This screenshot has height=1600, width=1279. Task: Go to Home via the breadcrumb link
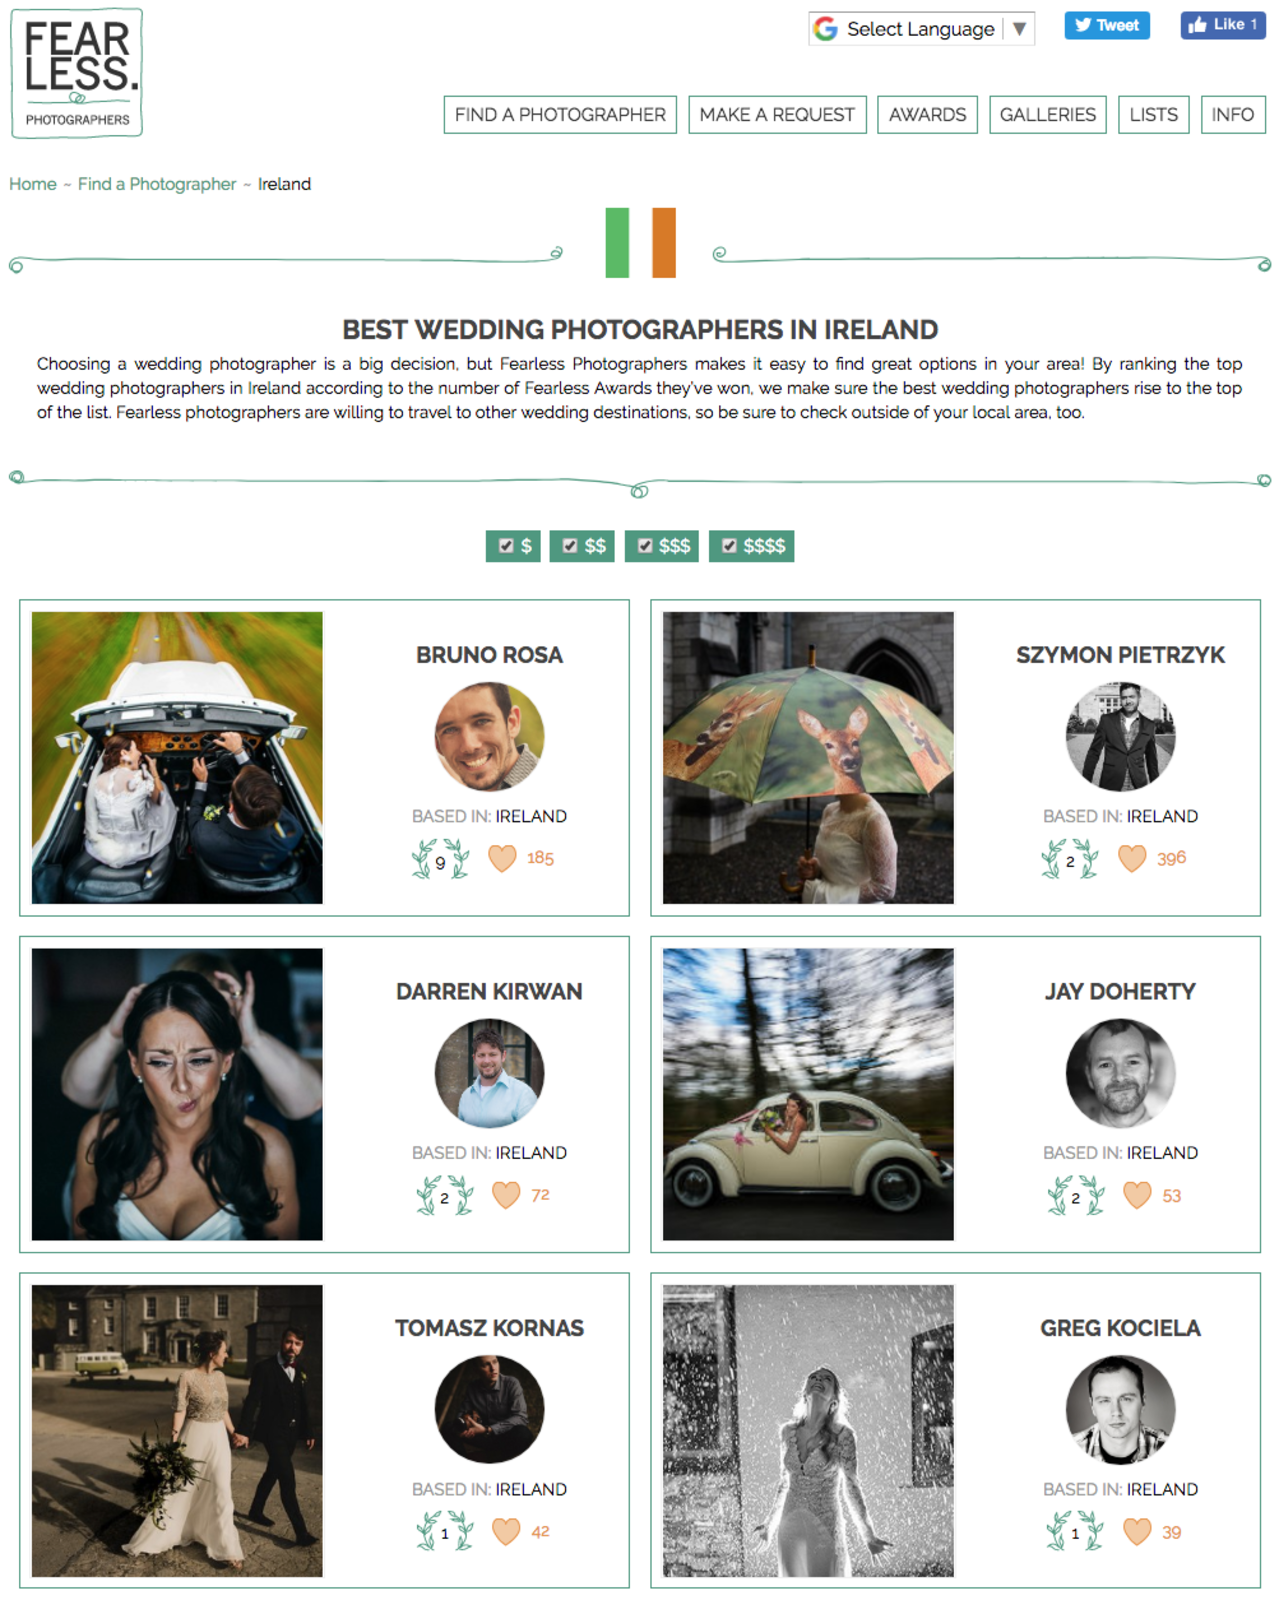[33, 184]
